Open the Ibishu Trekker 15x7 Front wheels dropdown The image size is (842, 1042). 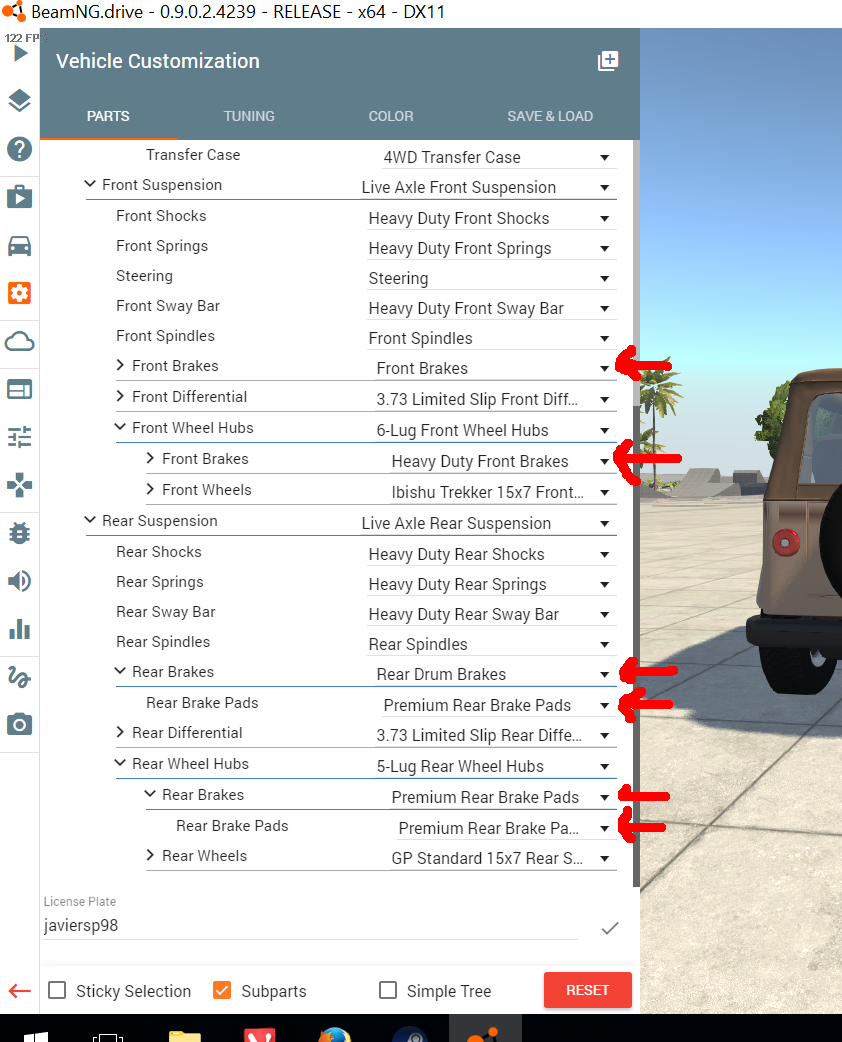point(503,492)
